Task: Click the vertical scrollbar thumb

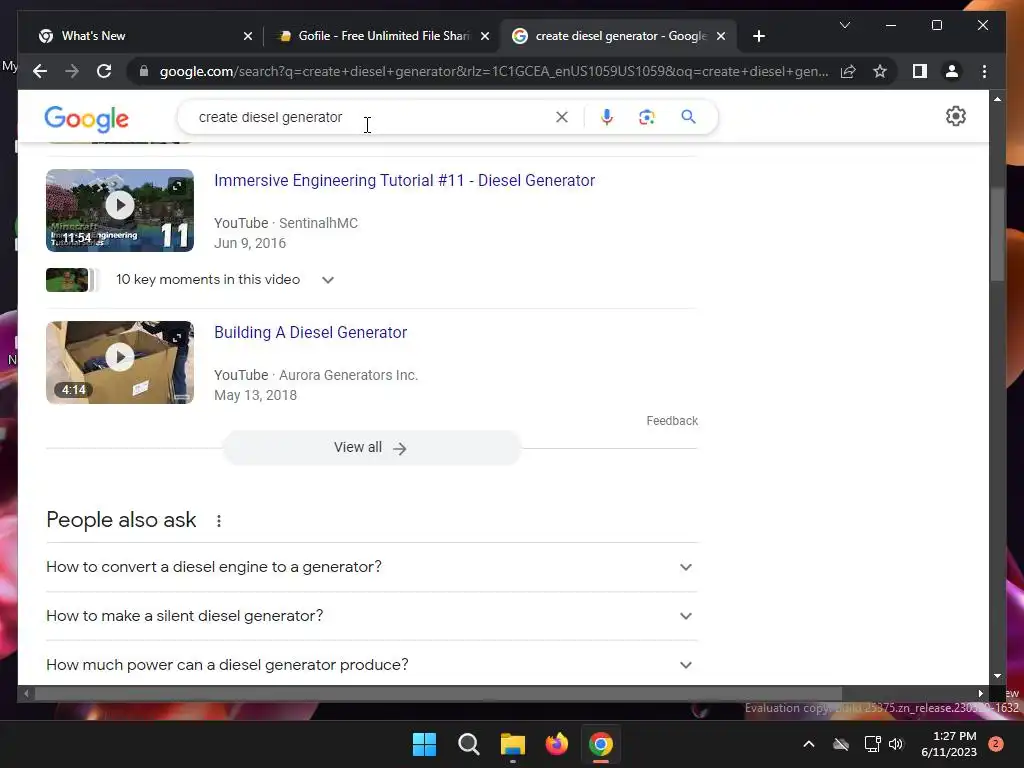Action: click(x=997, y=235)
